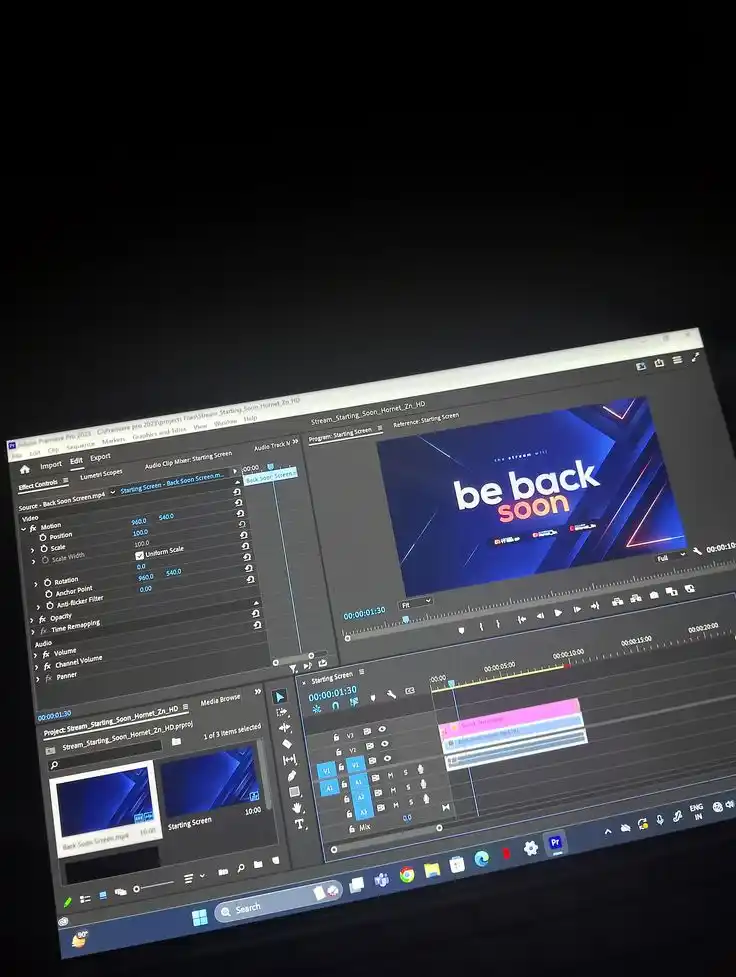This screenshot has width=736, height=977.
Task: Expand the Scale property
Action: (32, 550)
